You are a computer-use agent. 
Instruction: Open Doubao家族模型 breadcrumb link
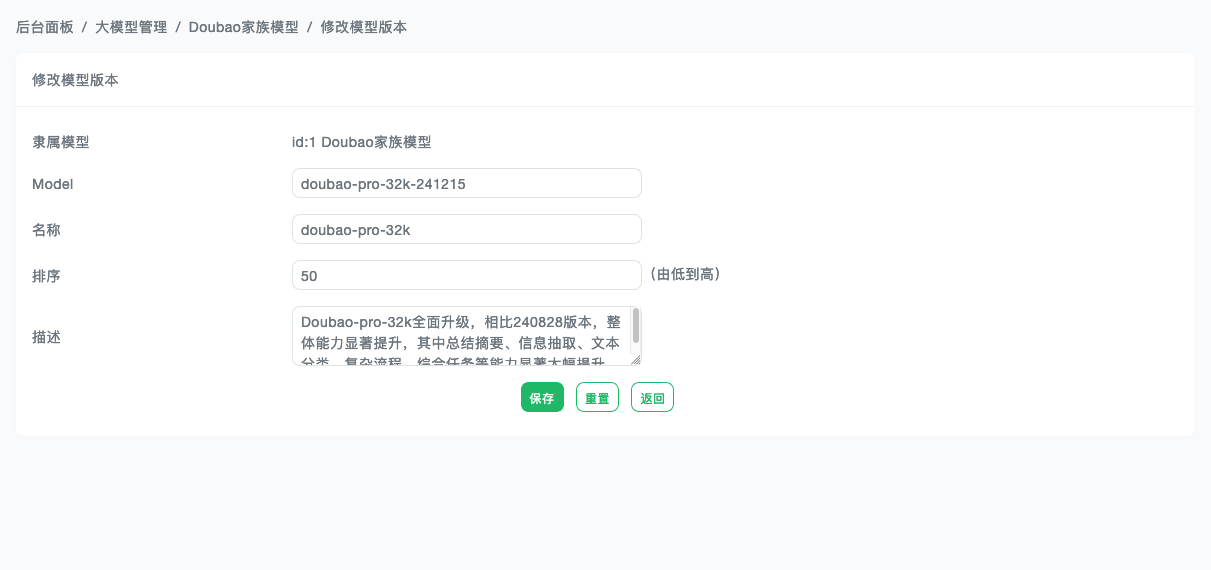pyautogui.click(x=243, y=27)
